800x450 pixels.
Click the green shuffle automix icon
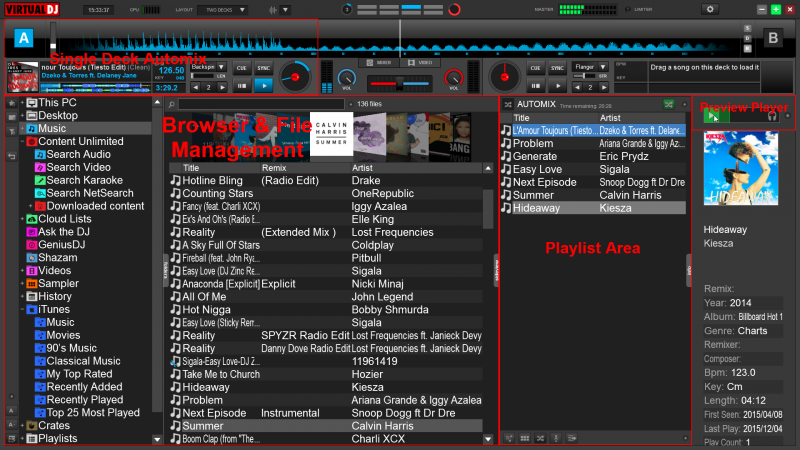click(x=668, y=105)
